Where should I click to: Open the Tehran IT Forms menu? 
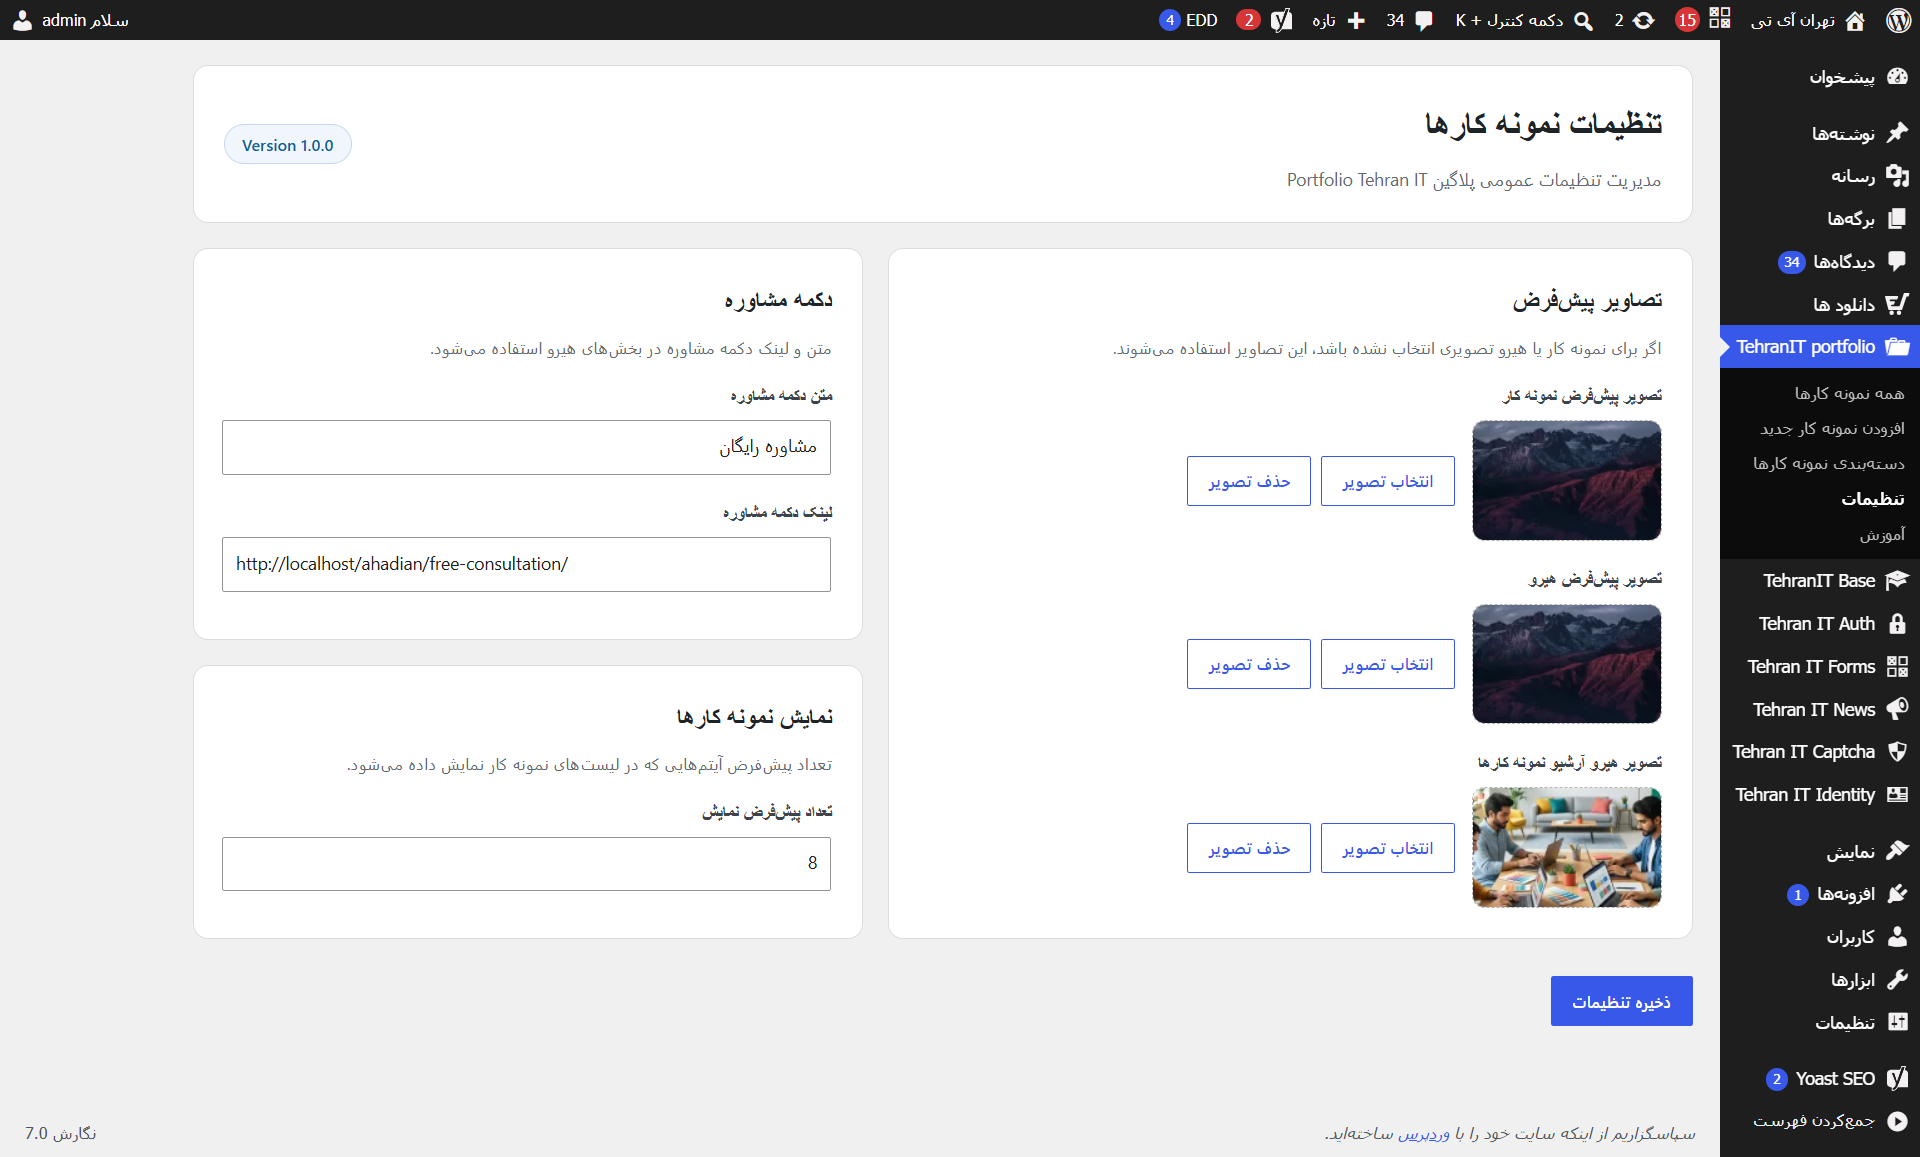pos(1820,667)
